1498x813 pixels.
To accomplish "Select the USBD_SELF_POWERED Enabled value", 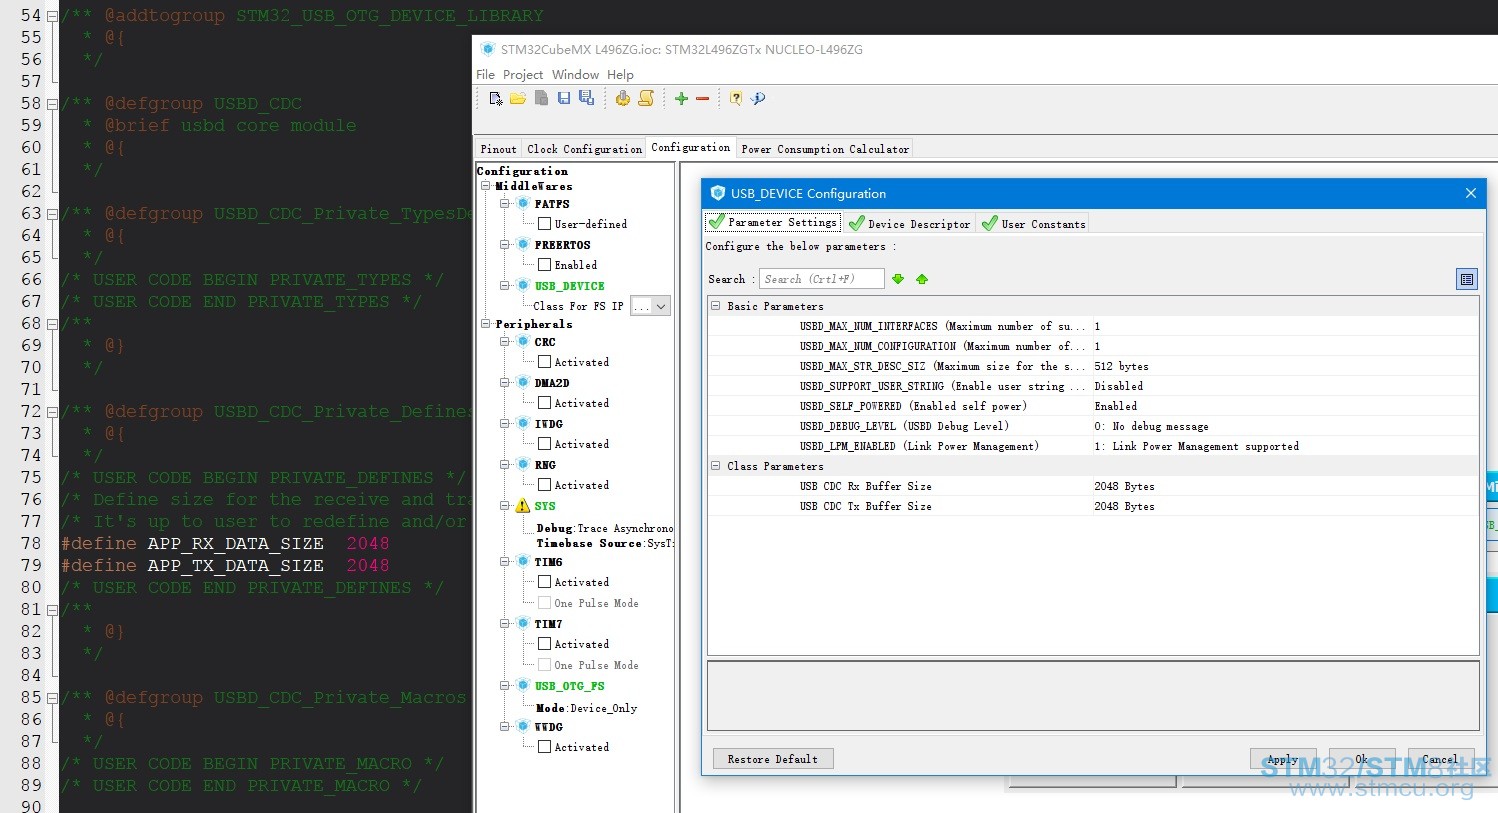I will click(x=1285, y=406).
